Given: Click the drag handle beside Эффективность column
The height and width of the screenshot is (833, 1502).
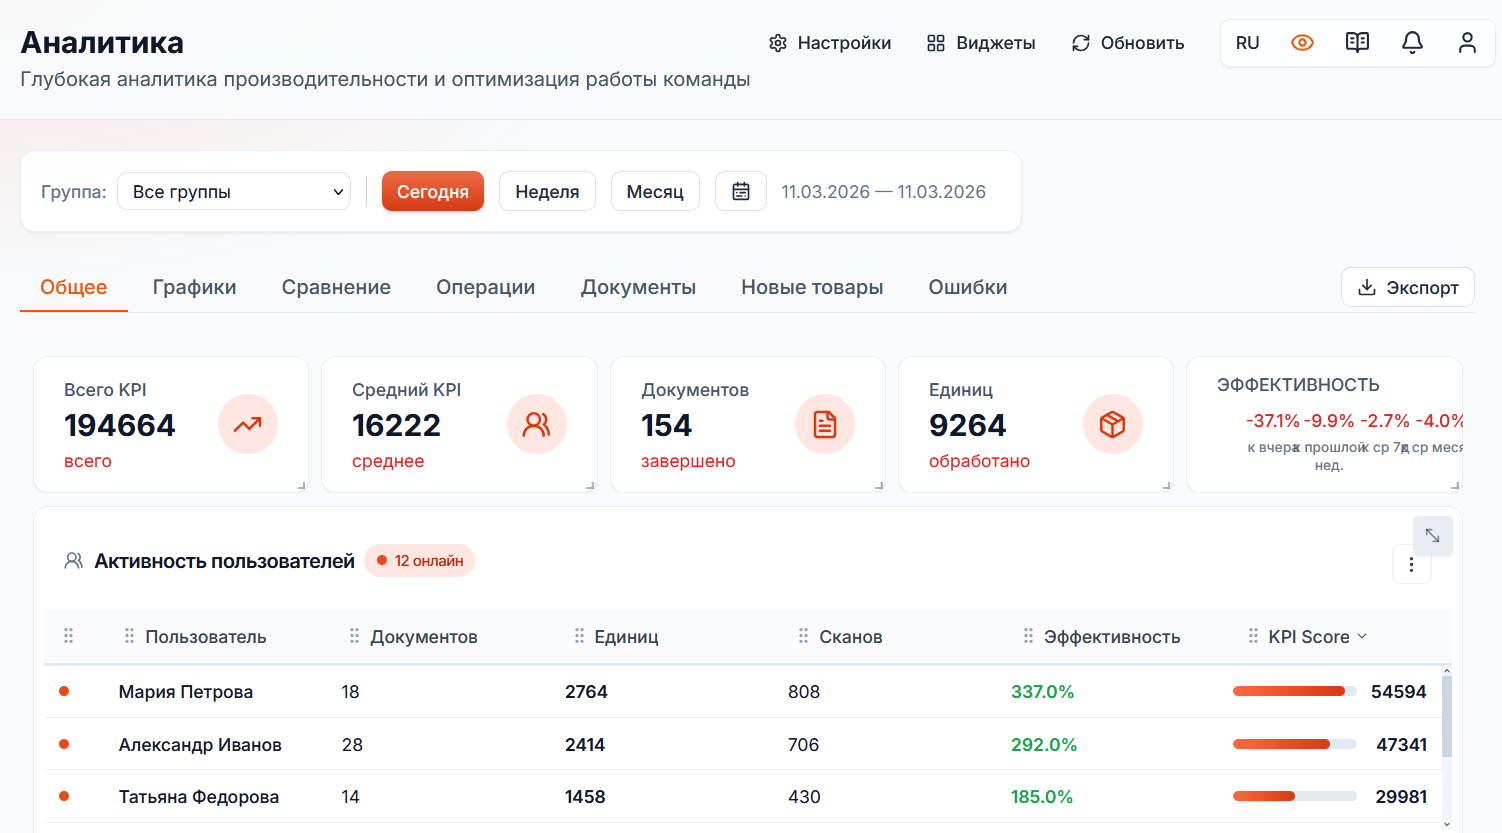Looking at the screenshot, I should pyautogui.click(x=1028, y=636).
